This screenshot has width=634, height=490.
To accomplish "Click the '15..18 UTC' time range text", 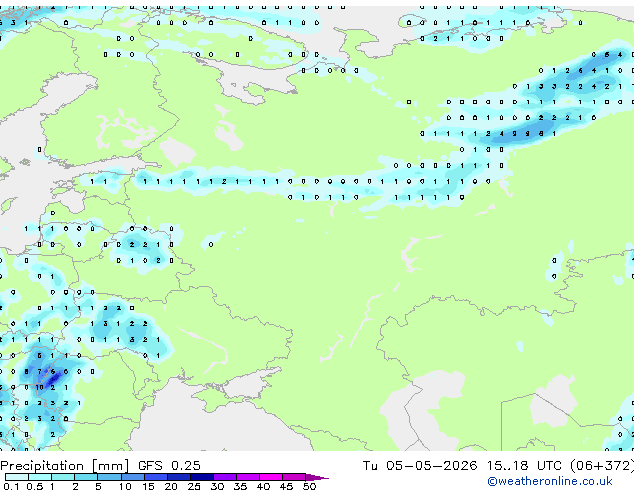I will click(524, 466).
